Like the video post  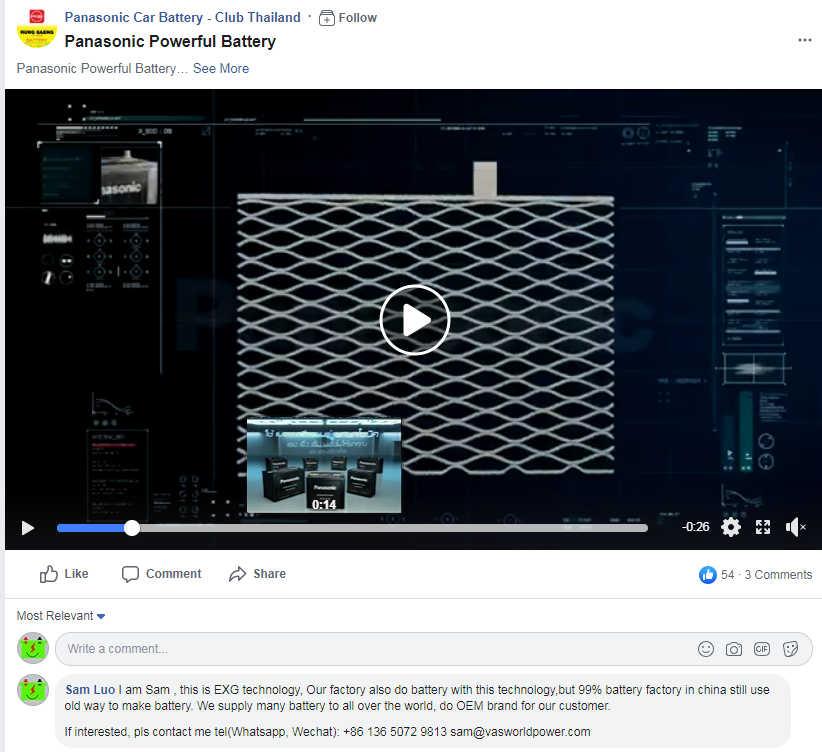(x=64, y=574)
